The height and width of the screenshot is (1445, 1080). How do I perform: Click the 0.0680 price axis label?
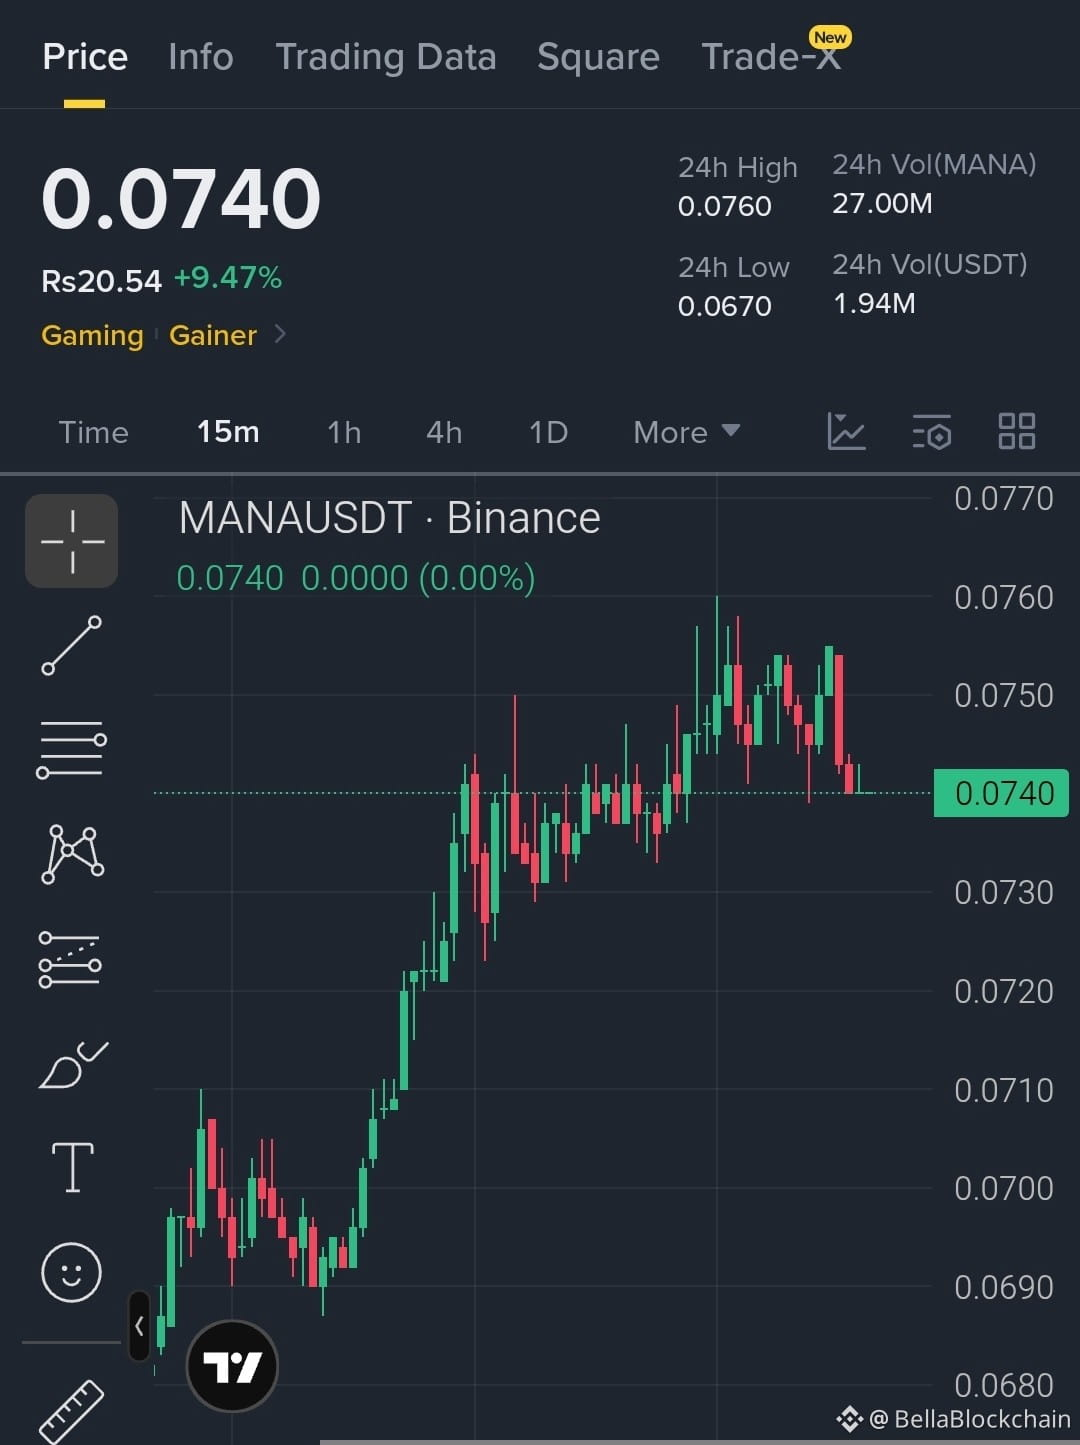point(1004,1385)
